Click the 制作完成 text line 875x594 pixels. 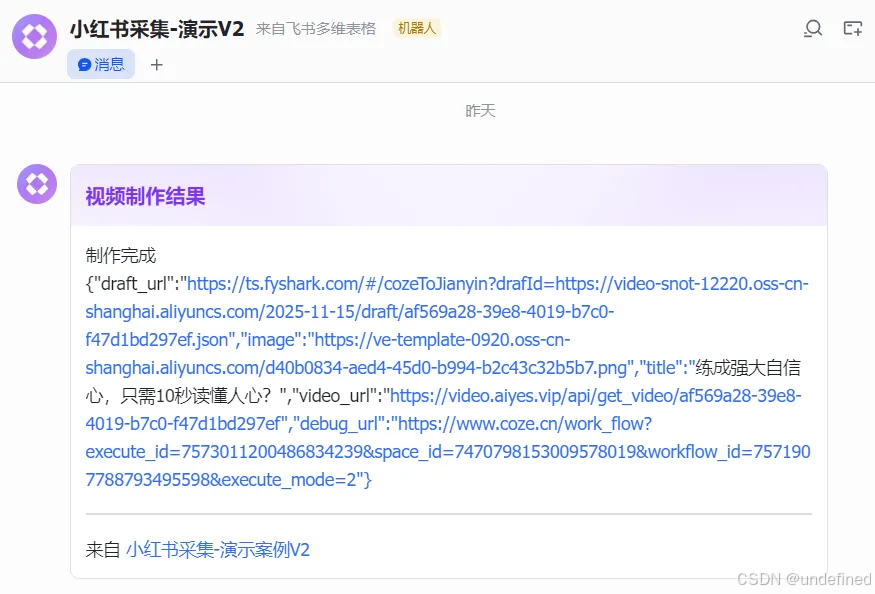(x=121, y=256)
